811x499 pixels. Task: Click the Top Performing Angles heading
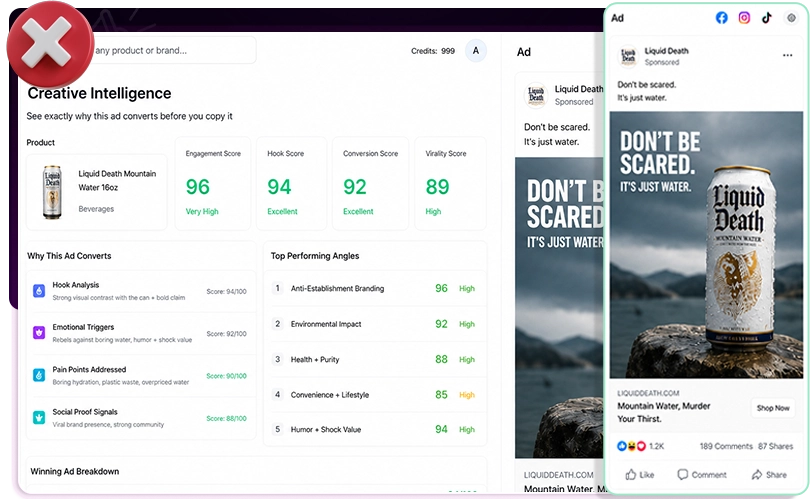(x=315, y=256)
